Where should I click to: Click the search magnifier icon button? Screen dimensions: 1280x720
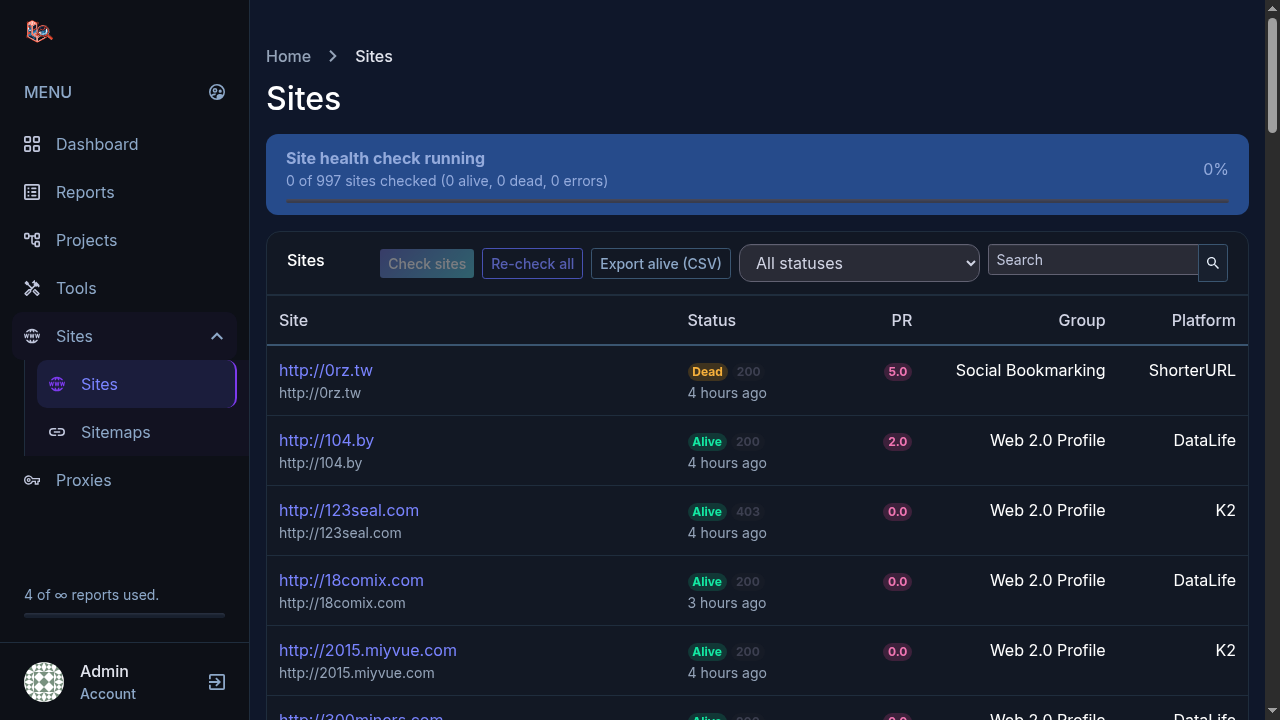coord(1213,263)
